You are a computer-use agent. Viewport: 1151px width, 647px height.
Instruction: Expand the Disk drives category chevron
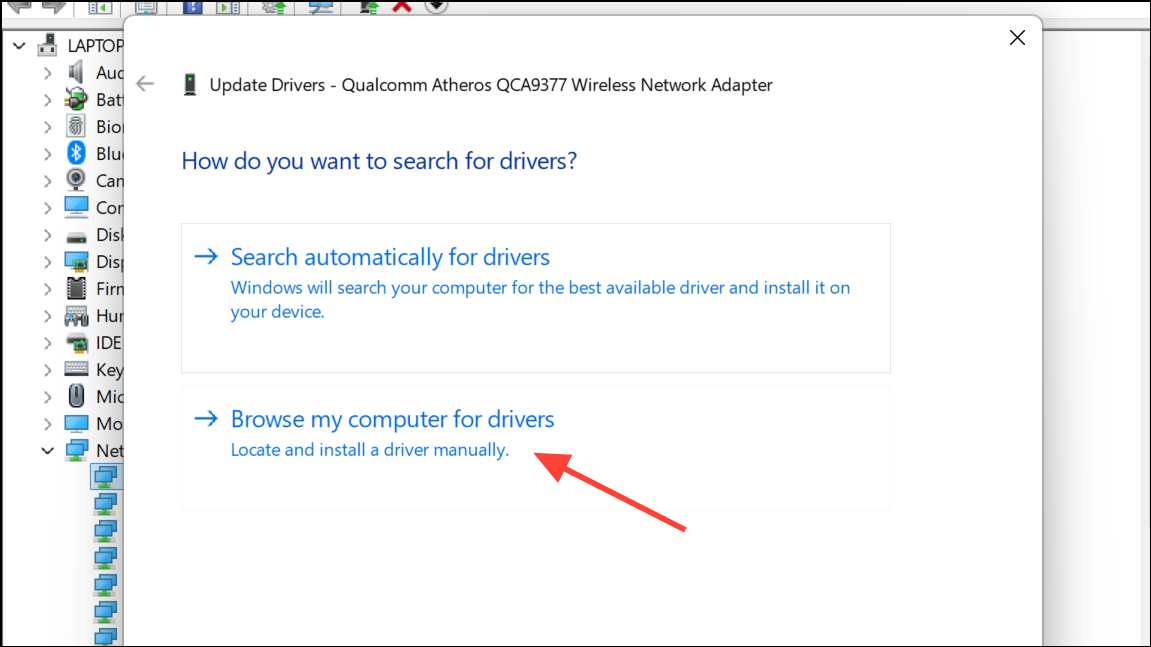coord(47,235)
